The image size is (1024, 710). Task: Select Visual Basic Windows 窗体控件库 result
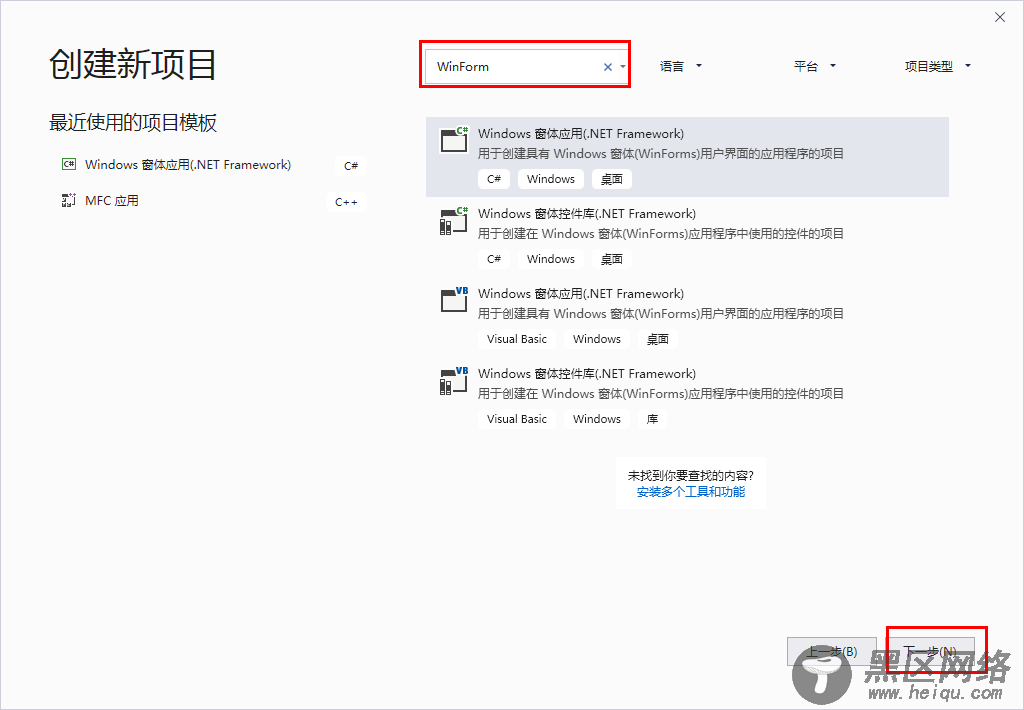[x=687, y=396]
